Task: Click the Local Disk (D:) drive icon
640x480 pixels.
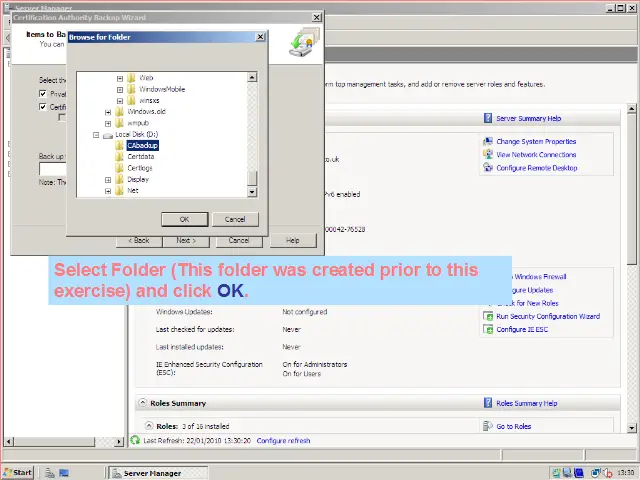Action: click(108, 134)
